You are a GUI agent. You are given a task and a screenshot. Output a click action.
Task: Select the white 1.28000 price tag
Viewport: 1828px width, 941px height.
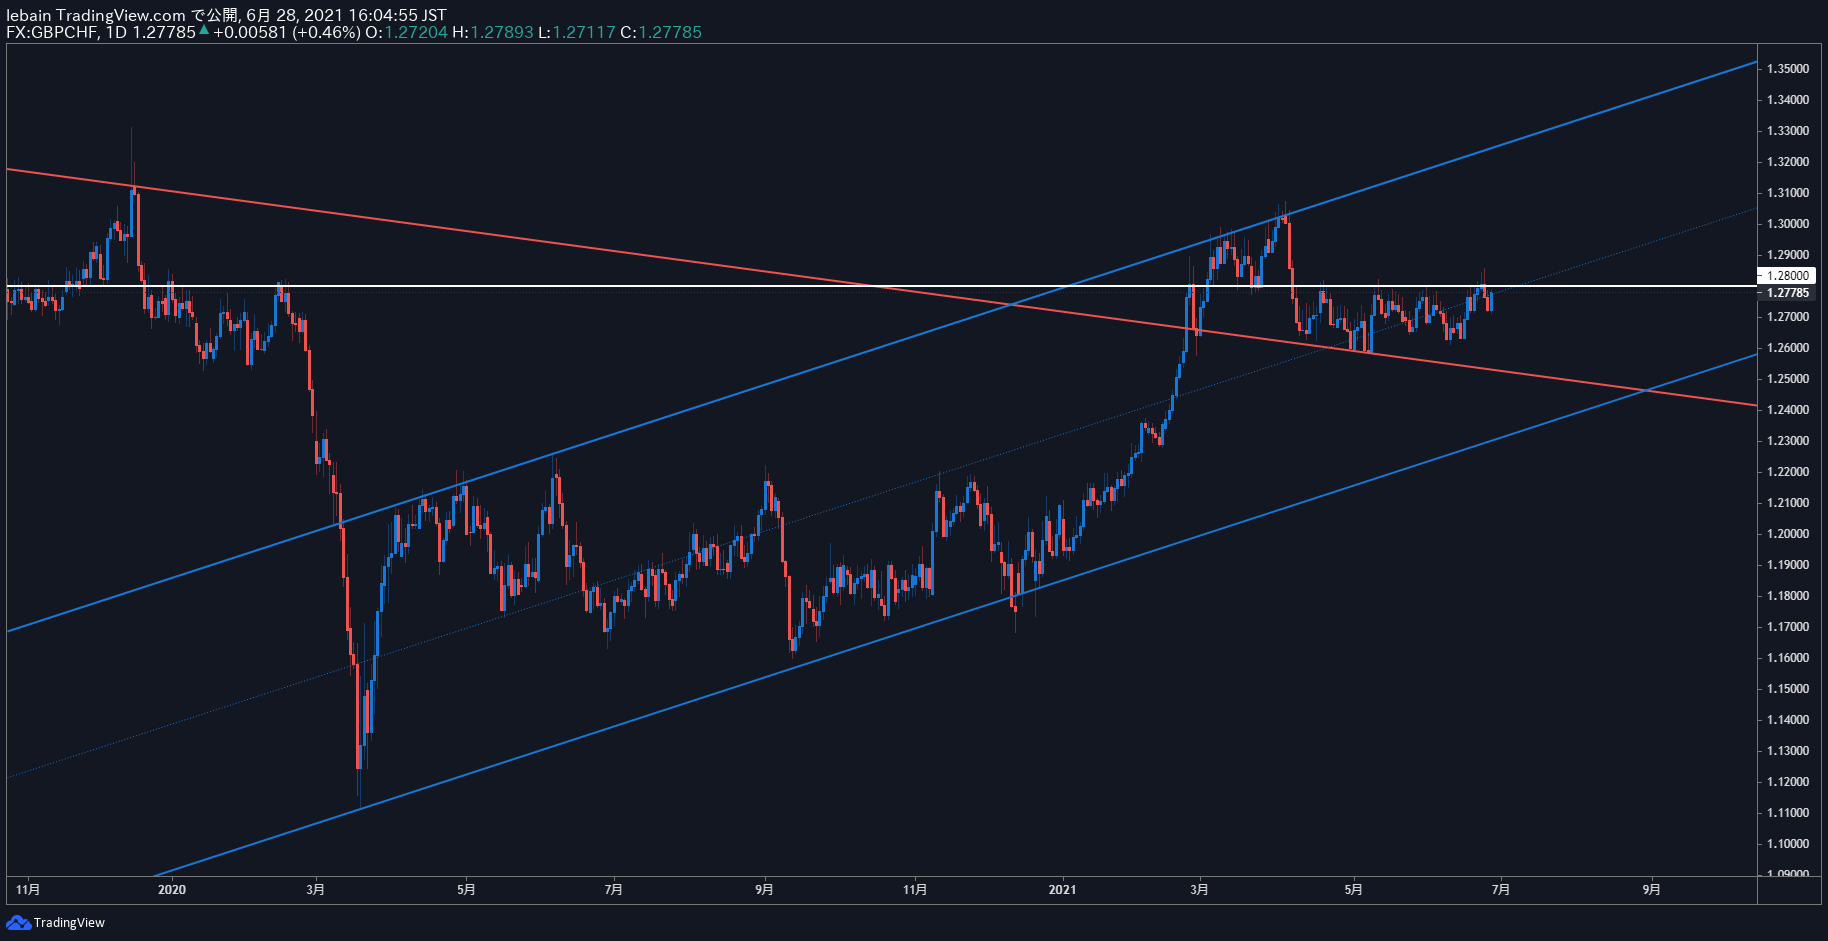click(1786, 275)
